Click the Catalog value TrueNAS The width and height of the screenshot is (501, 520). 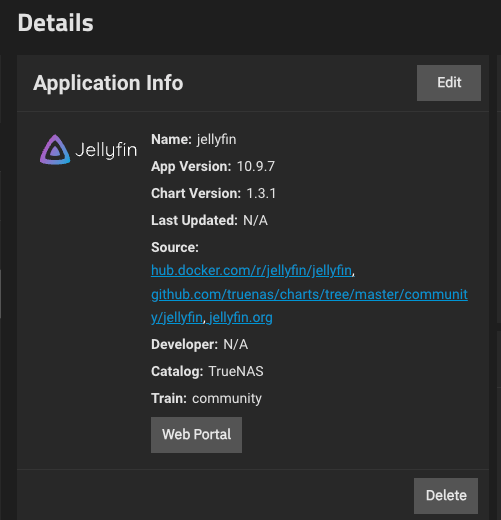pos(236,371)
